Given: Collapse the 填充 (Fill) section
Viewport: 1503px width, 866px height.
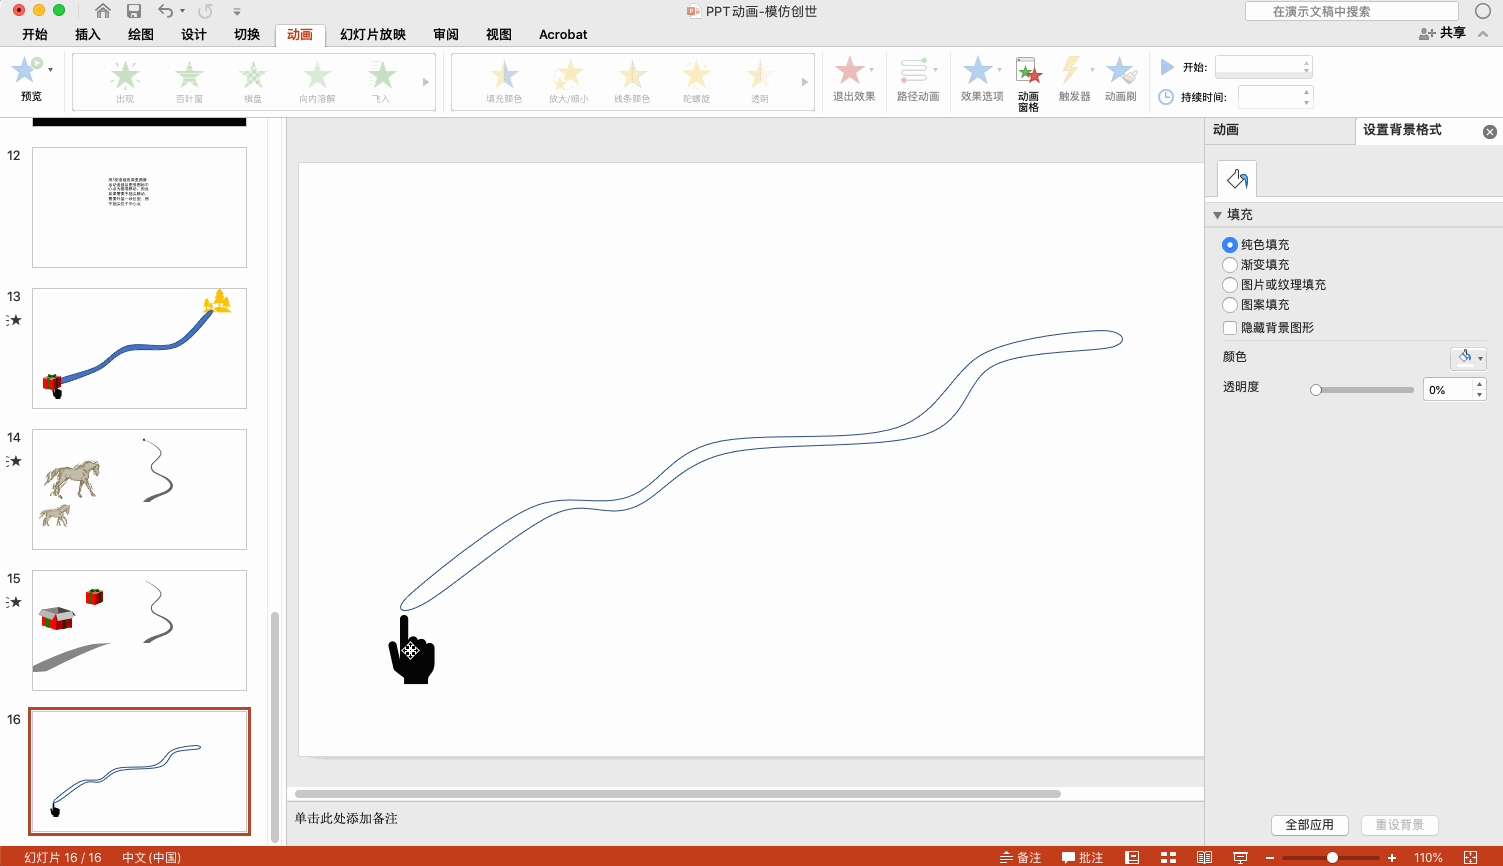Looking at the screenshot, I should 1217,215.
